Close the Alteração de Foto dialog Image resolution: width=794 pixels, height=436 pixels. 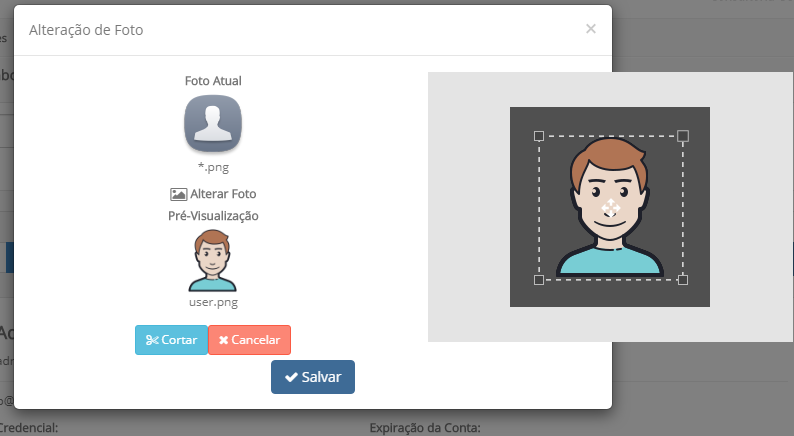point(591,29)
